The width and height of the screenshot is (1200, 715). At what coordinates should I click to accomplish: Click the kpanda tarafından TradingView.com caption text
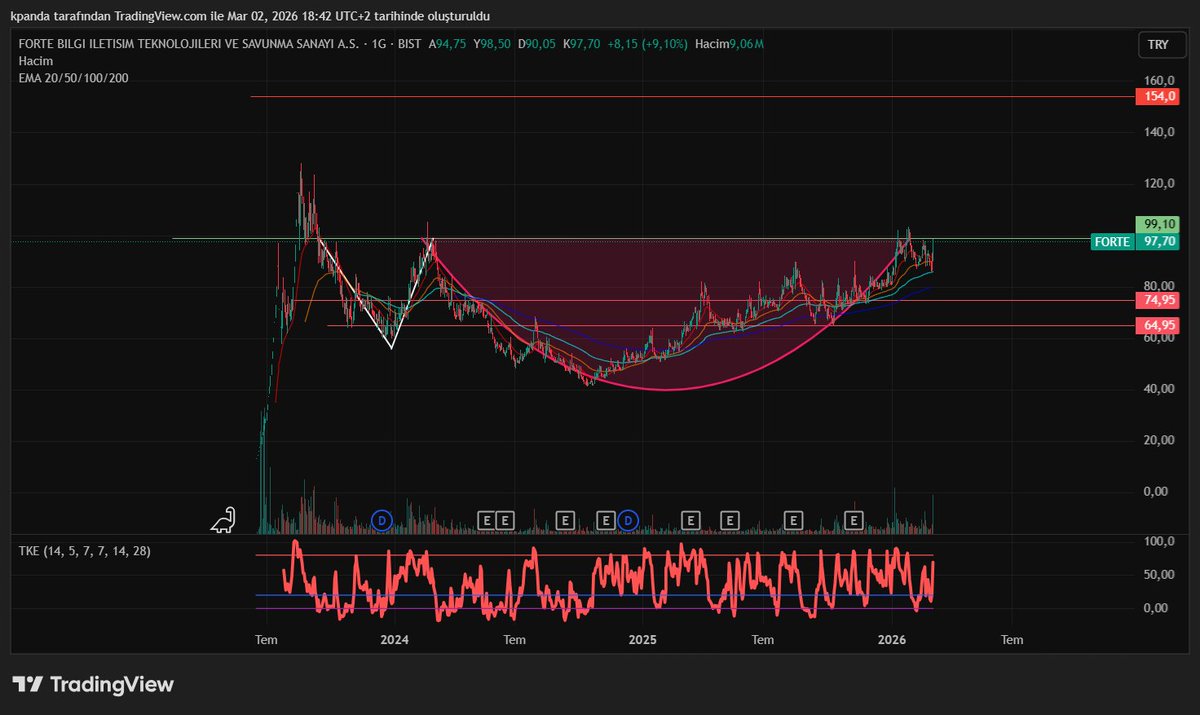coord(251,16)
